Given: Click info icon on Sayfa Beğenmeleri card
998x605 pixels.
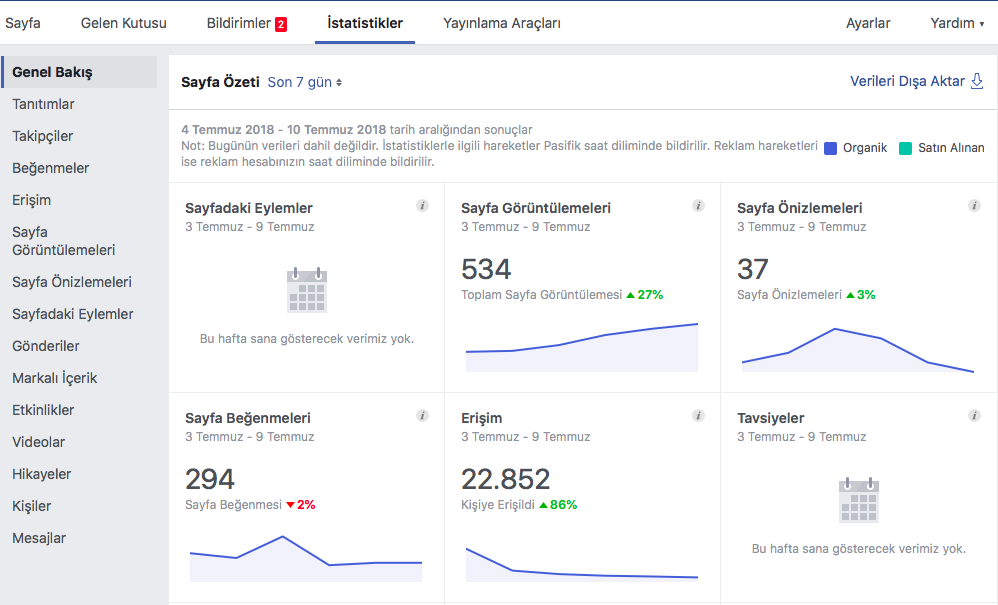Looking at the screenshot, I should point(423,415).
